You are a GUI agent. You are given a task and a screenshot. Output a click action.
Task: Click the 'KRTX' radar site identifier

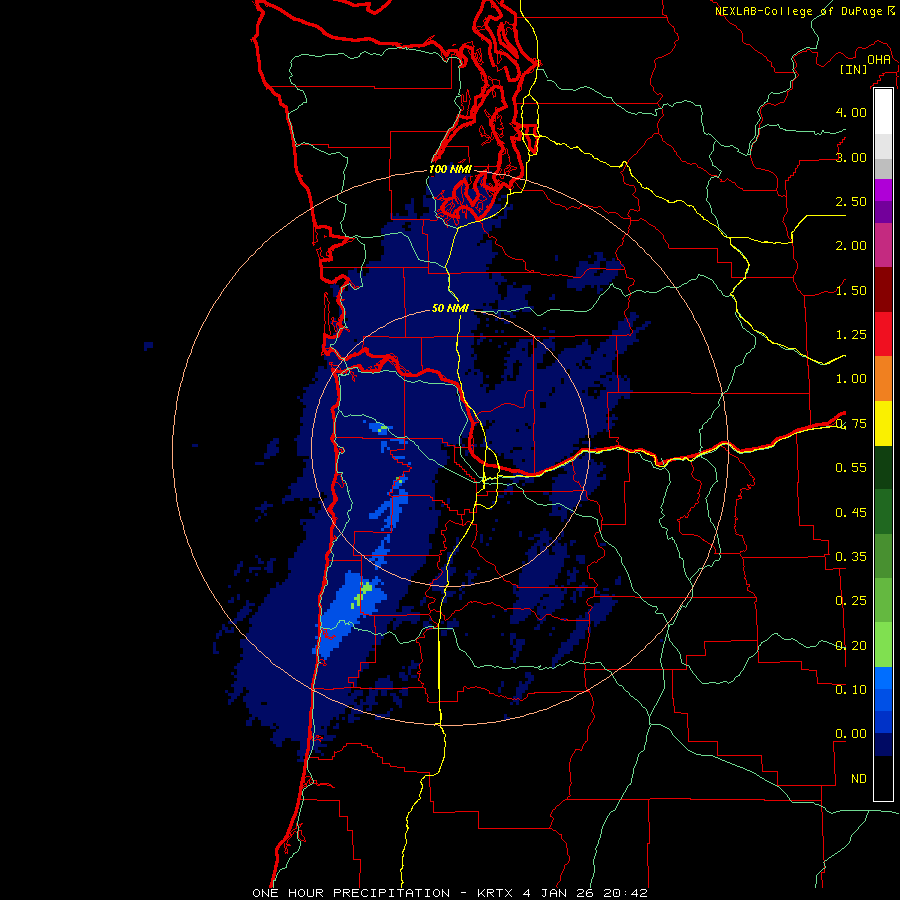(495, 893)
